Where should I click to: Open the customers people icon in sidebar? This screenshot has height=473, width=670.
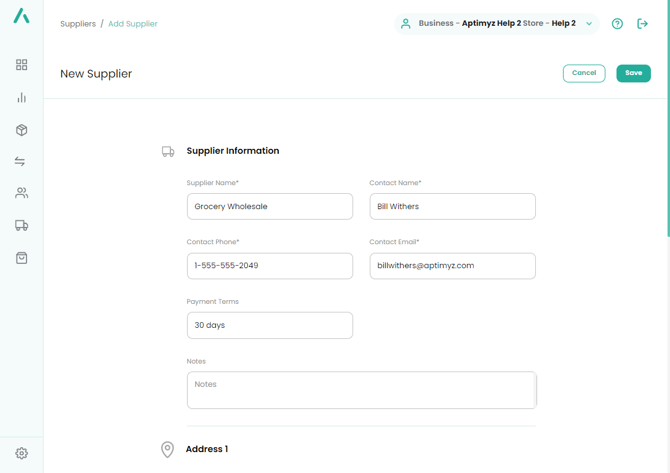(x=21, y=193)
